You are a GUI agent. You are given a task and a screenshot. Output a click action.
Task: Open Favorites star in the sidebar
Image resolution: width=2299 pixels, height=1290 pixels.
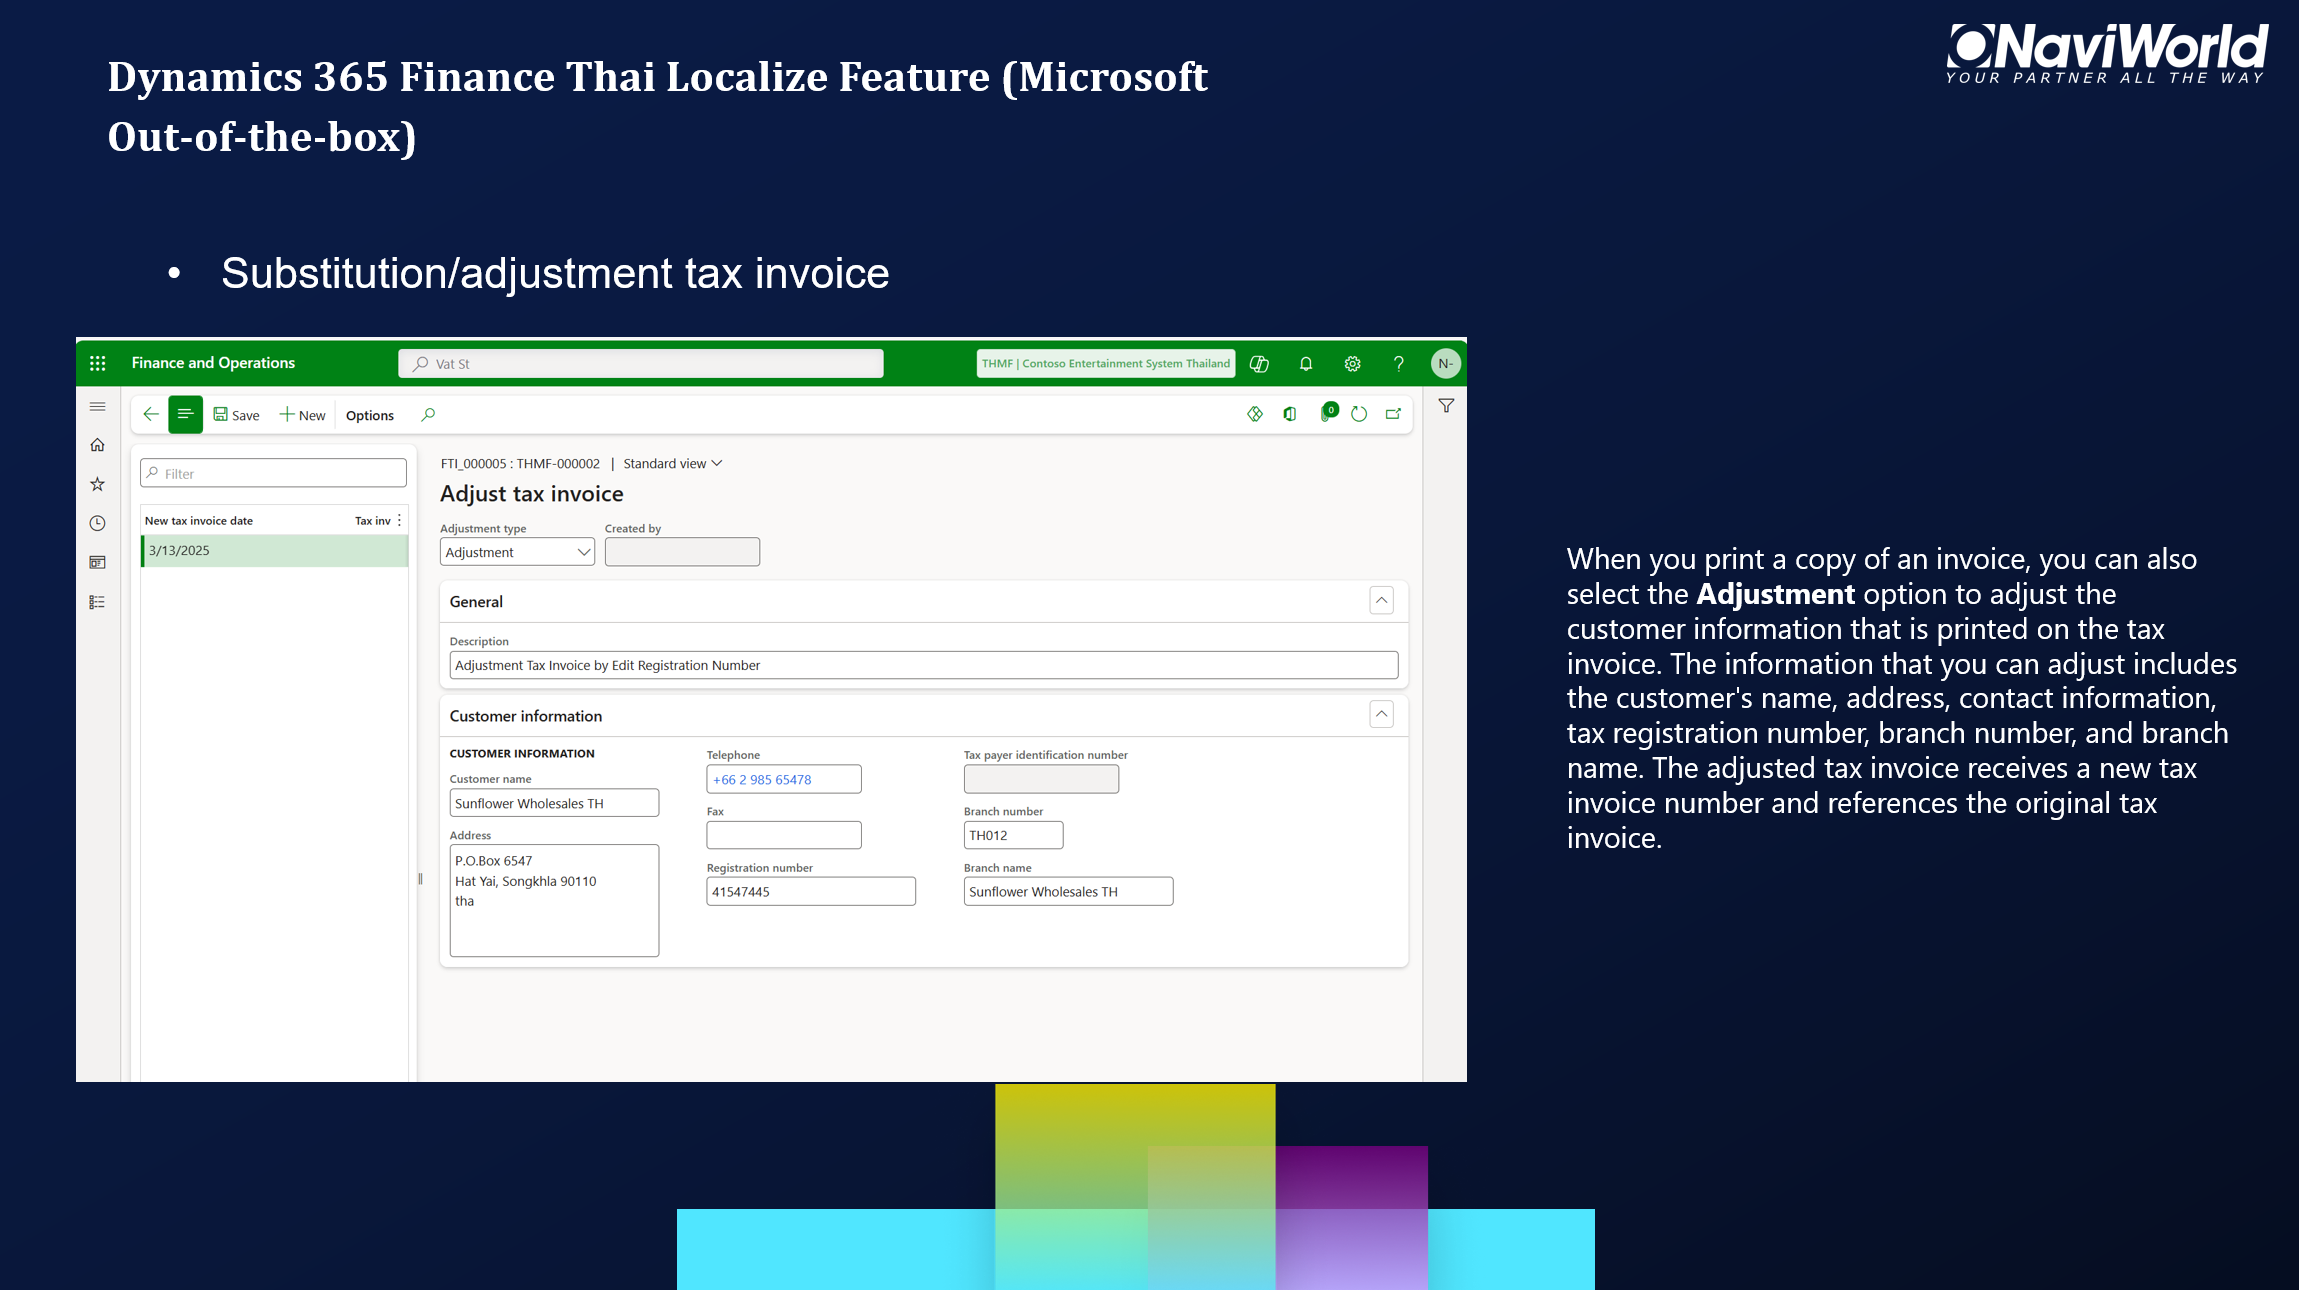(97, 484)
